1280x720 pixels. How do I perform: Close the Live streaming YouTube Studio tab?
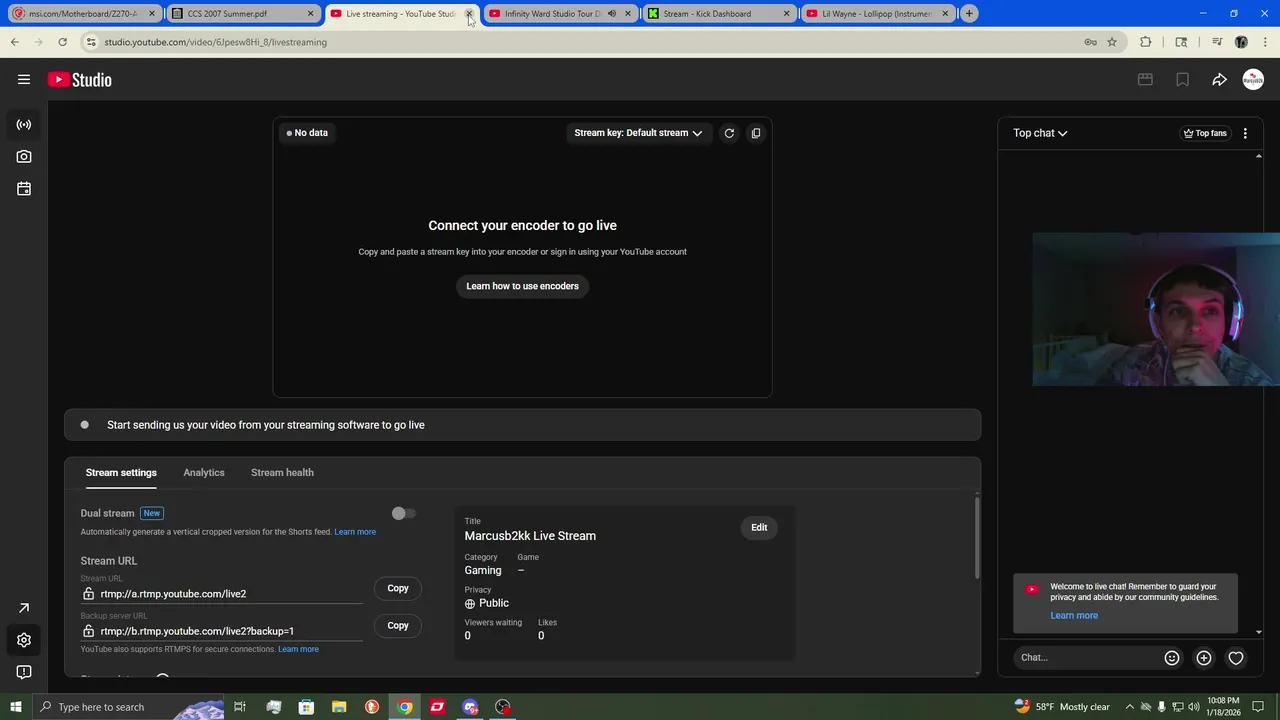468,14
